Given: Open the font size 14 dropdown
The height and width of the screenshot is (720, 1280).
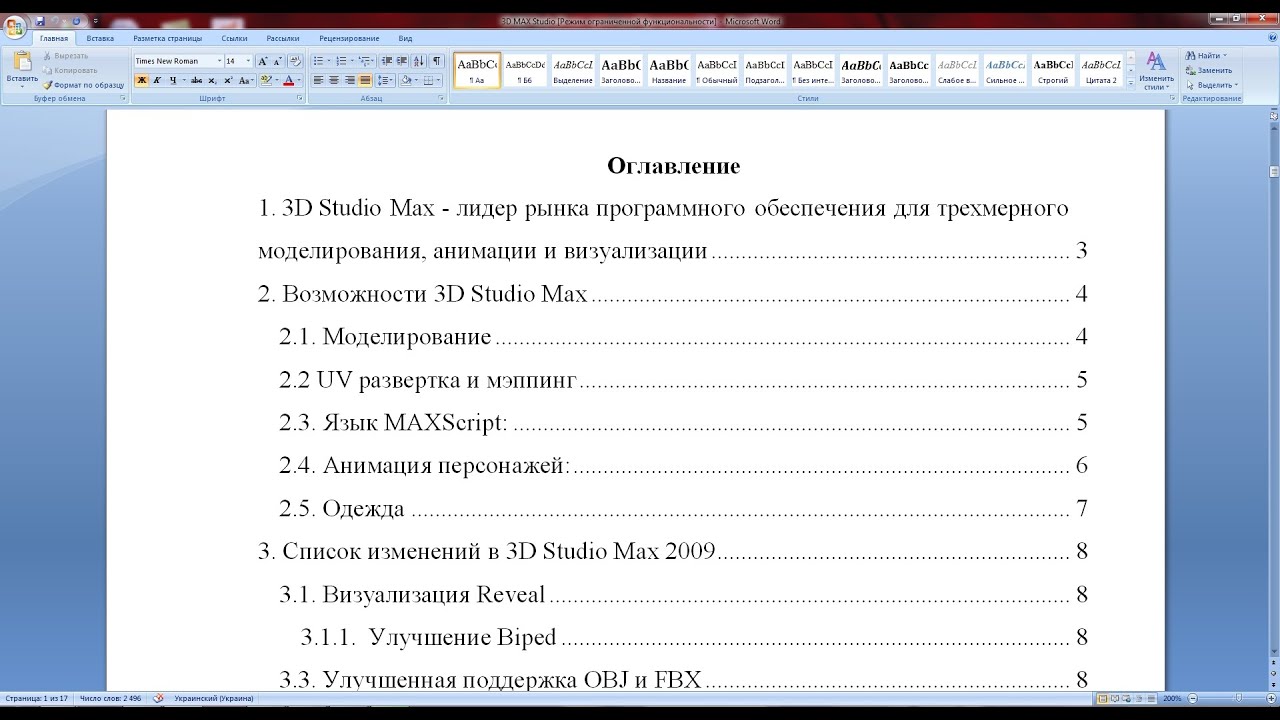Looking at the screenshot, I should point(248,61).
